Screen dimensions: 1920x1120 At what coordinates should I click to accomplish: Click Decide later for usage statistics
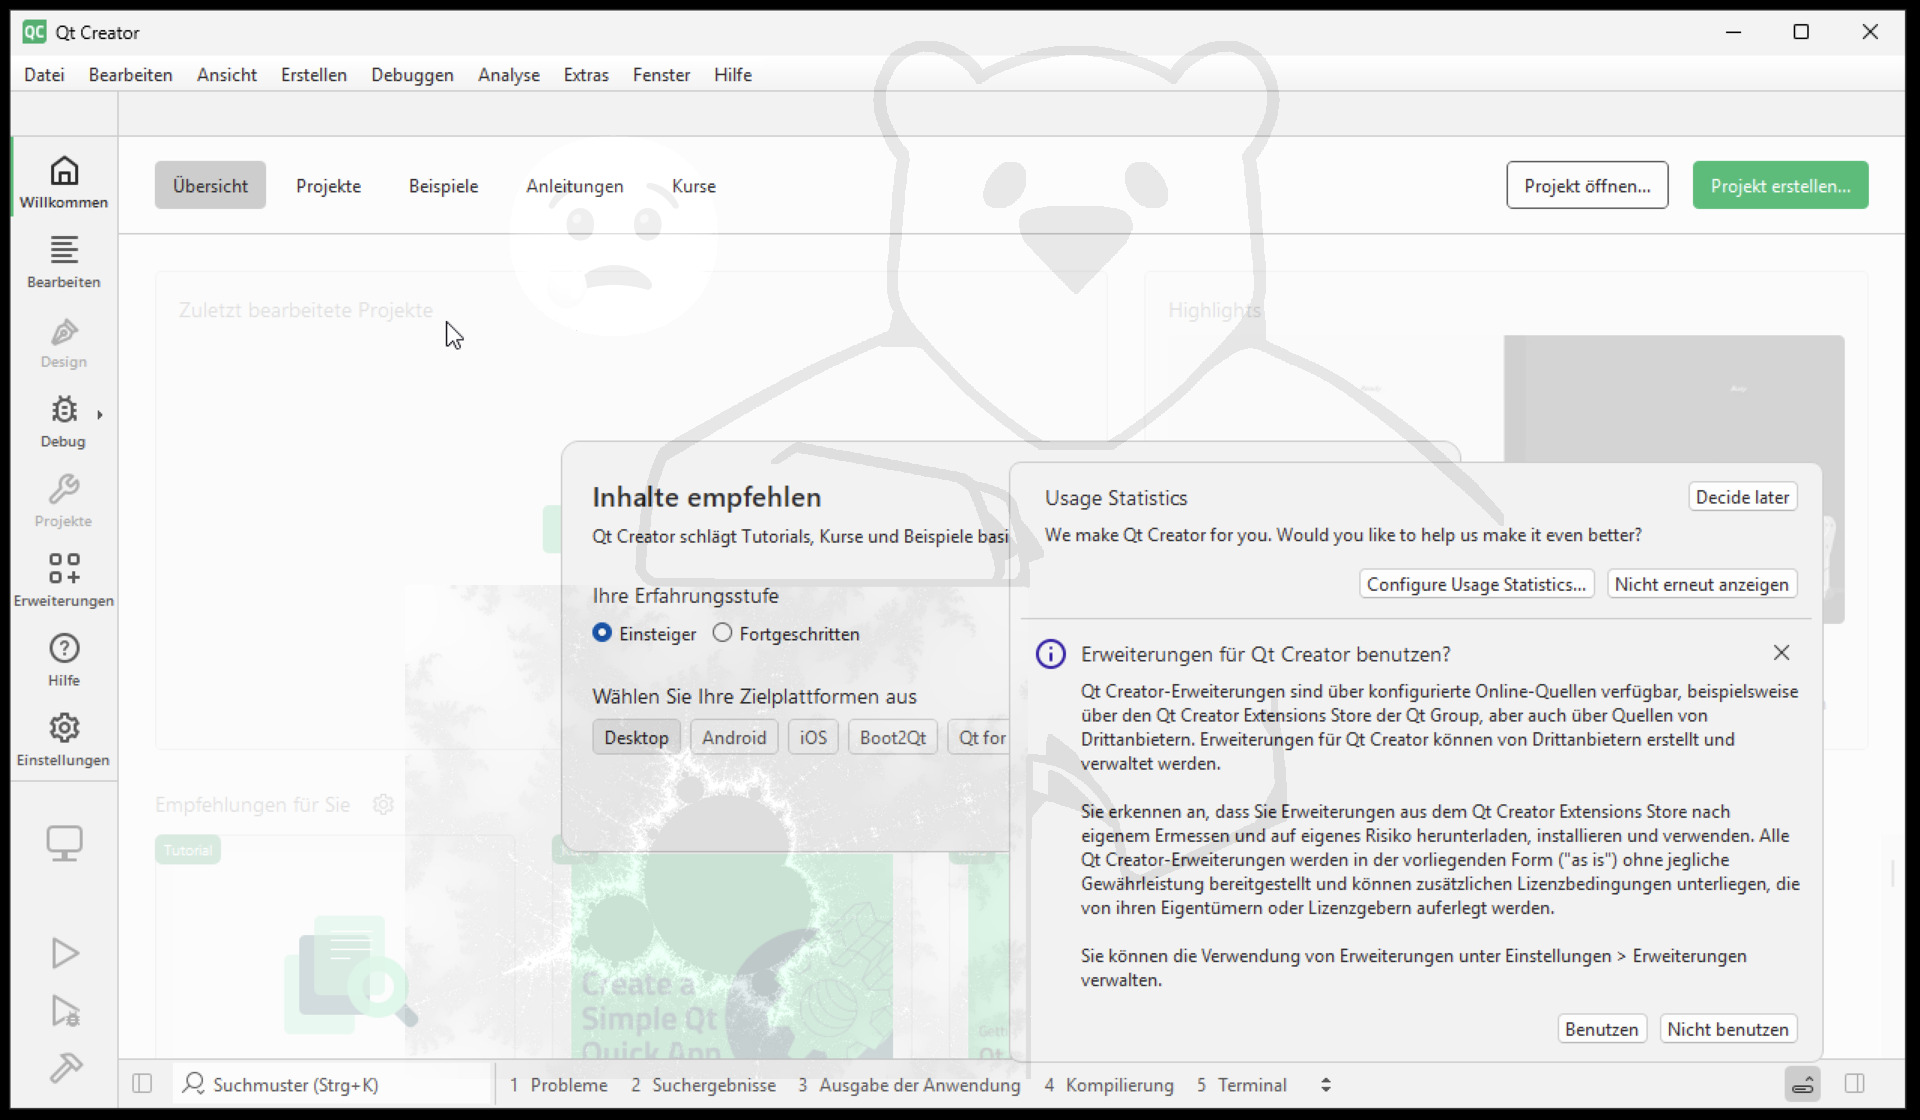(1742, 497)
